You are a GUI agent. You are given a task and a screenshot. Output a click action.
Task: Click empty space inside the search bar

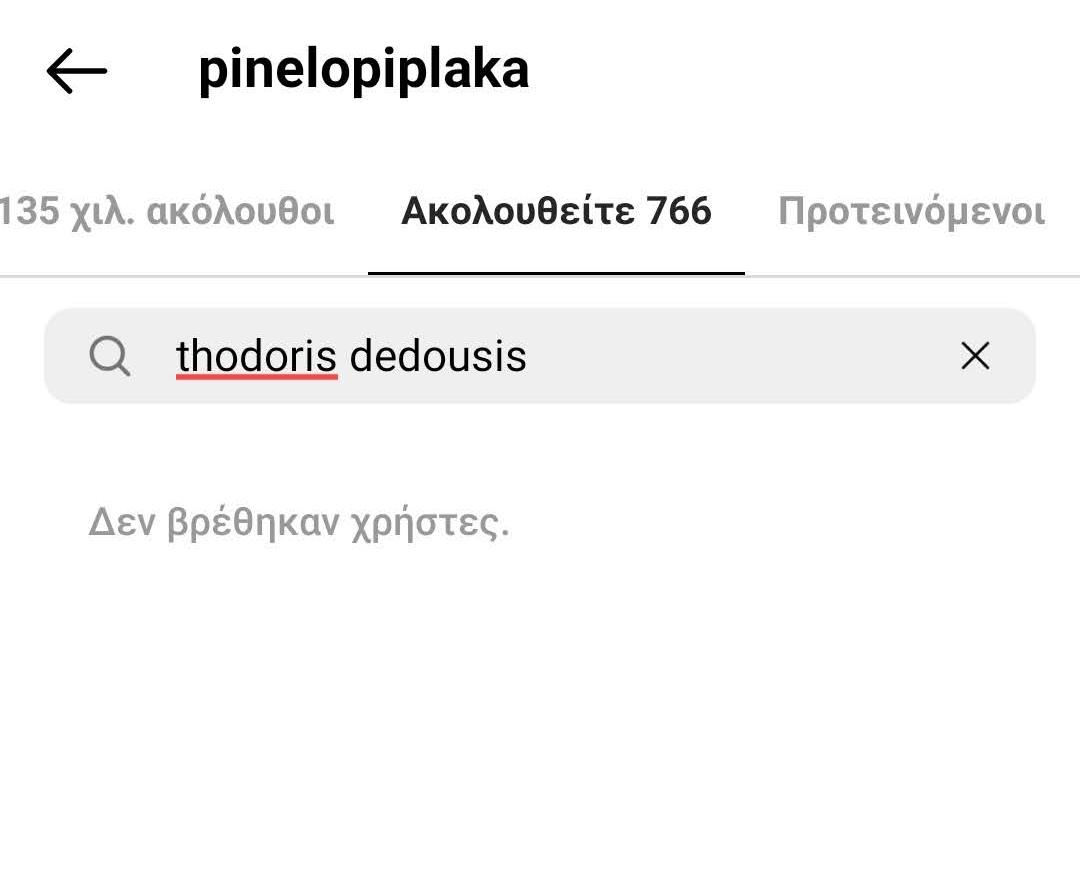tap(740, 356)
